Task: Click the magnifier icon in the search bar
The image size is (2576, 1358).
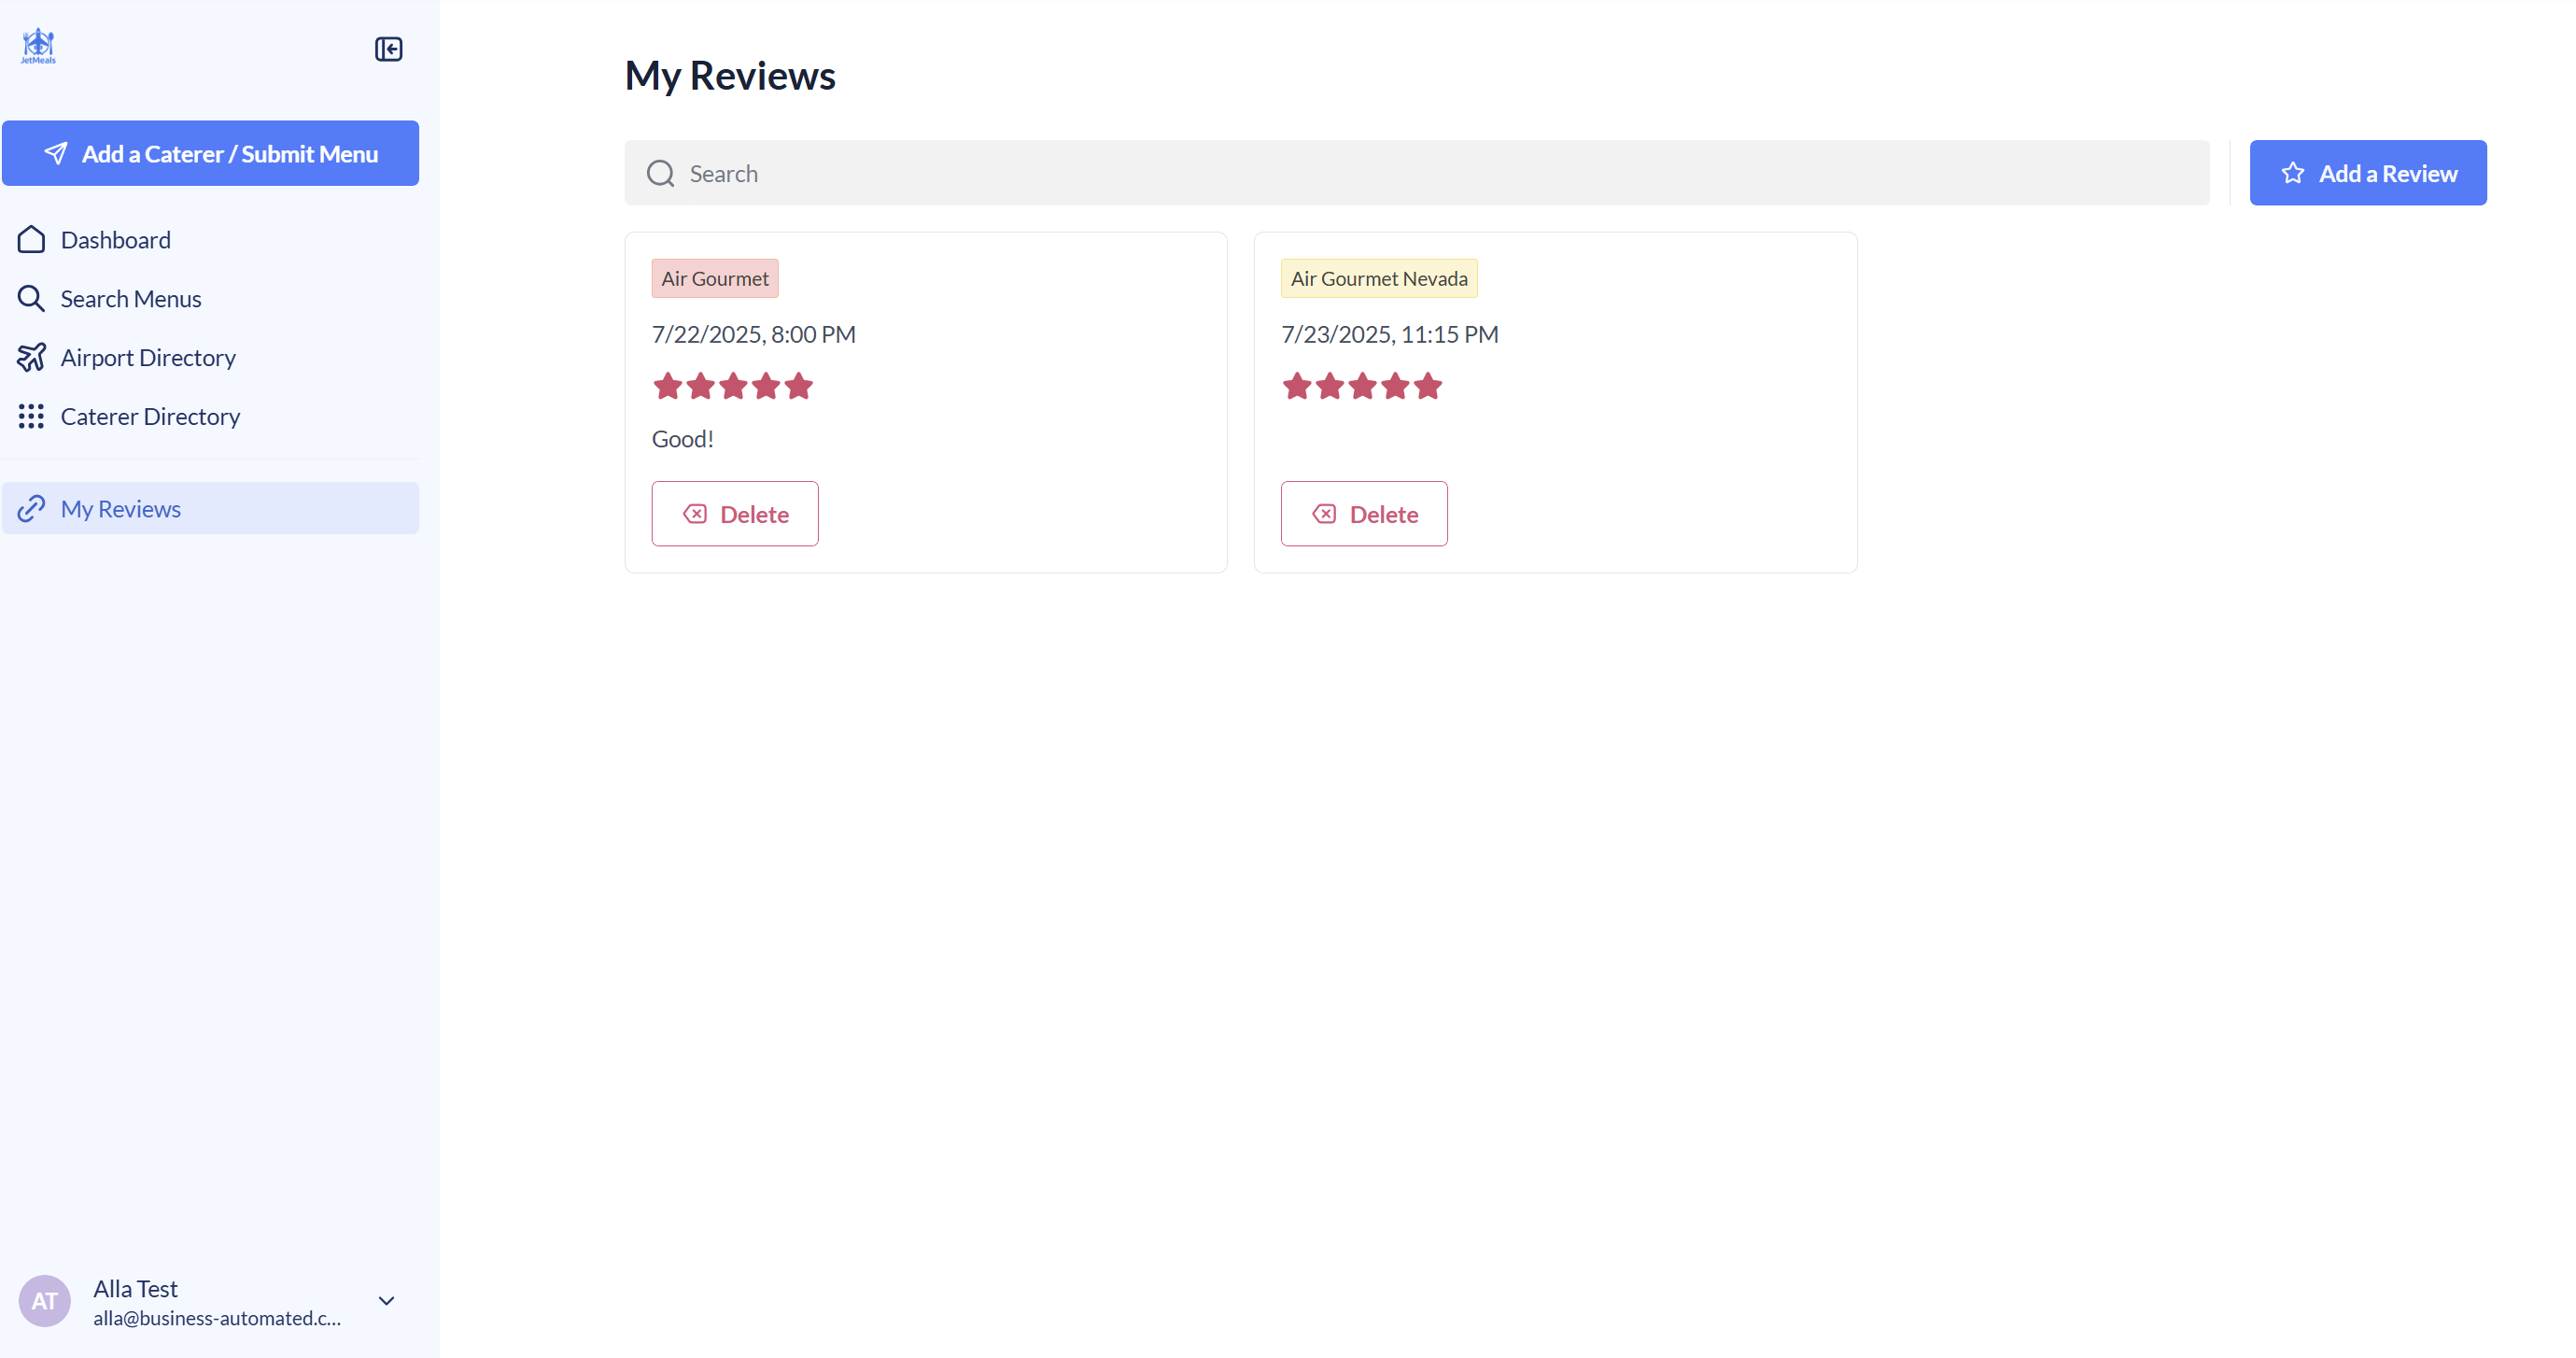Action: tap(660, 173)
